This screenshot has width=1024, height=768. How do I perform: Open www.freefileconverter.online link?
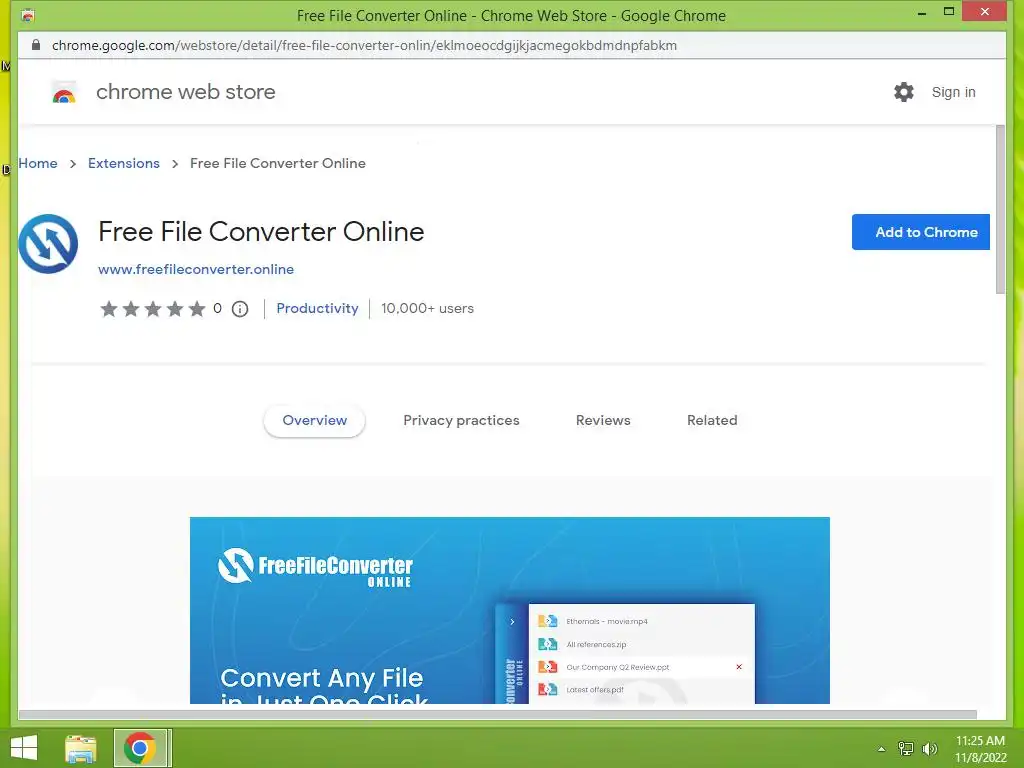(196, 269)
